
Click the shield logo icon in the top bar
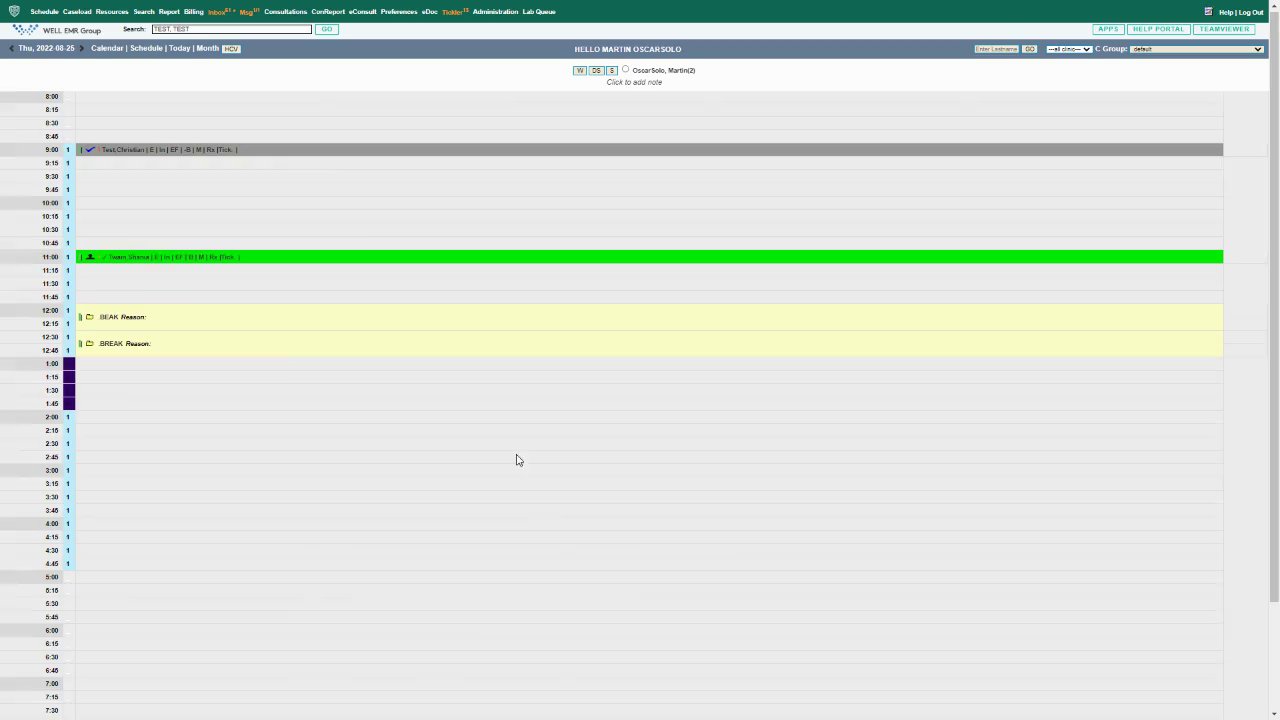click(x=14, y=11)
